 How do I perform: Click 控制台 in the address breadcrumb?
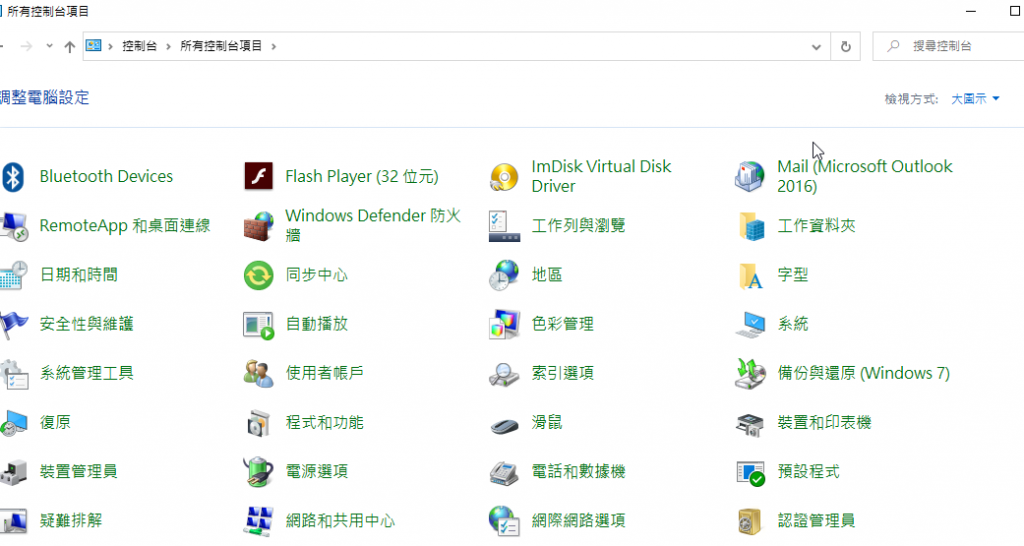click(139, 46)
